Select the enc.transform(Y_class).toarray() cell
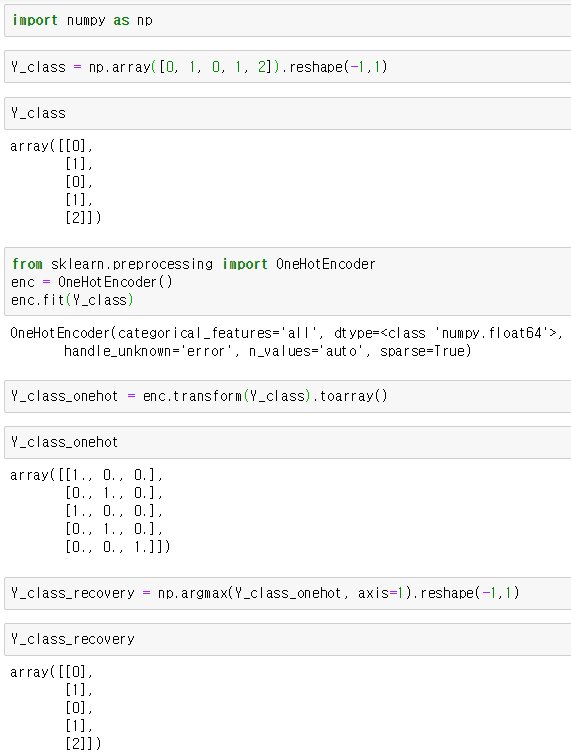The width and height of the screenshot is (571, 756). 287,396
